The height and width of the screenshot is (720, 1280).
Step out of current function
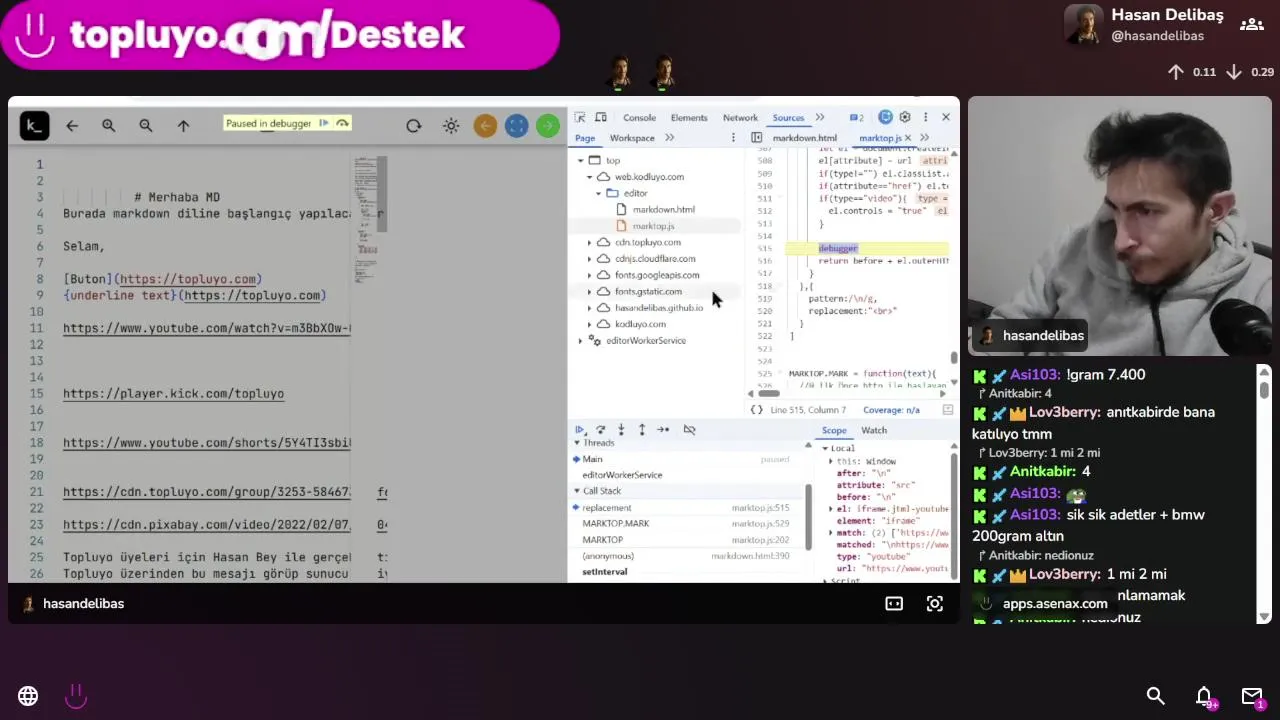642,430
